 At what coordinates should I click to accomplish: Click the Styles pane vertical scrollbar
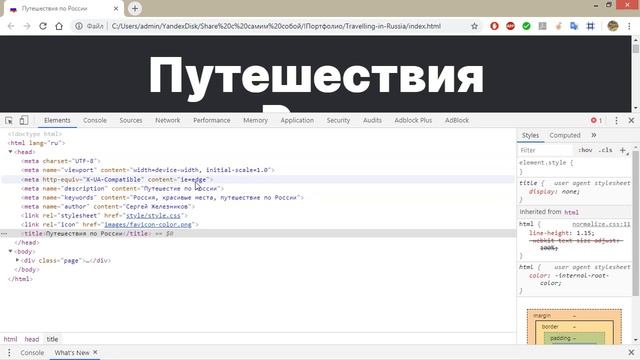click(x=636, y=222)
